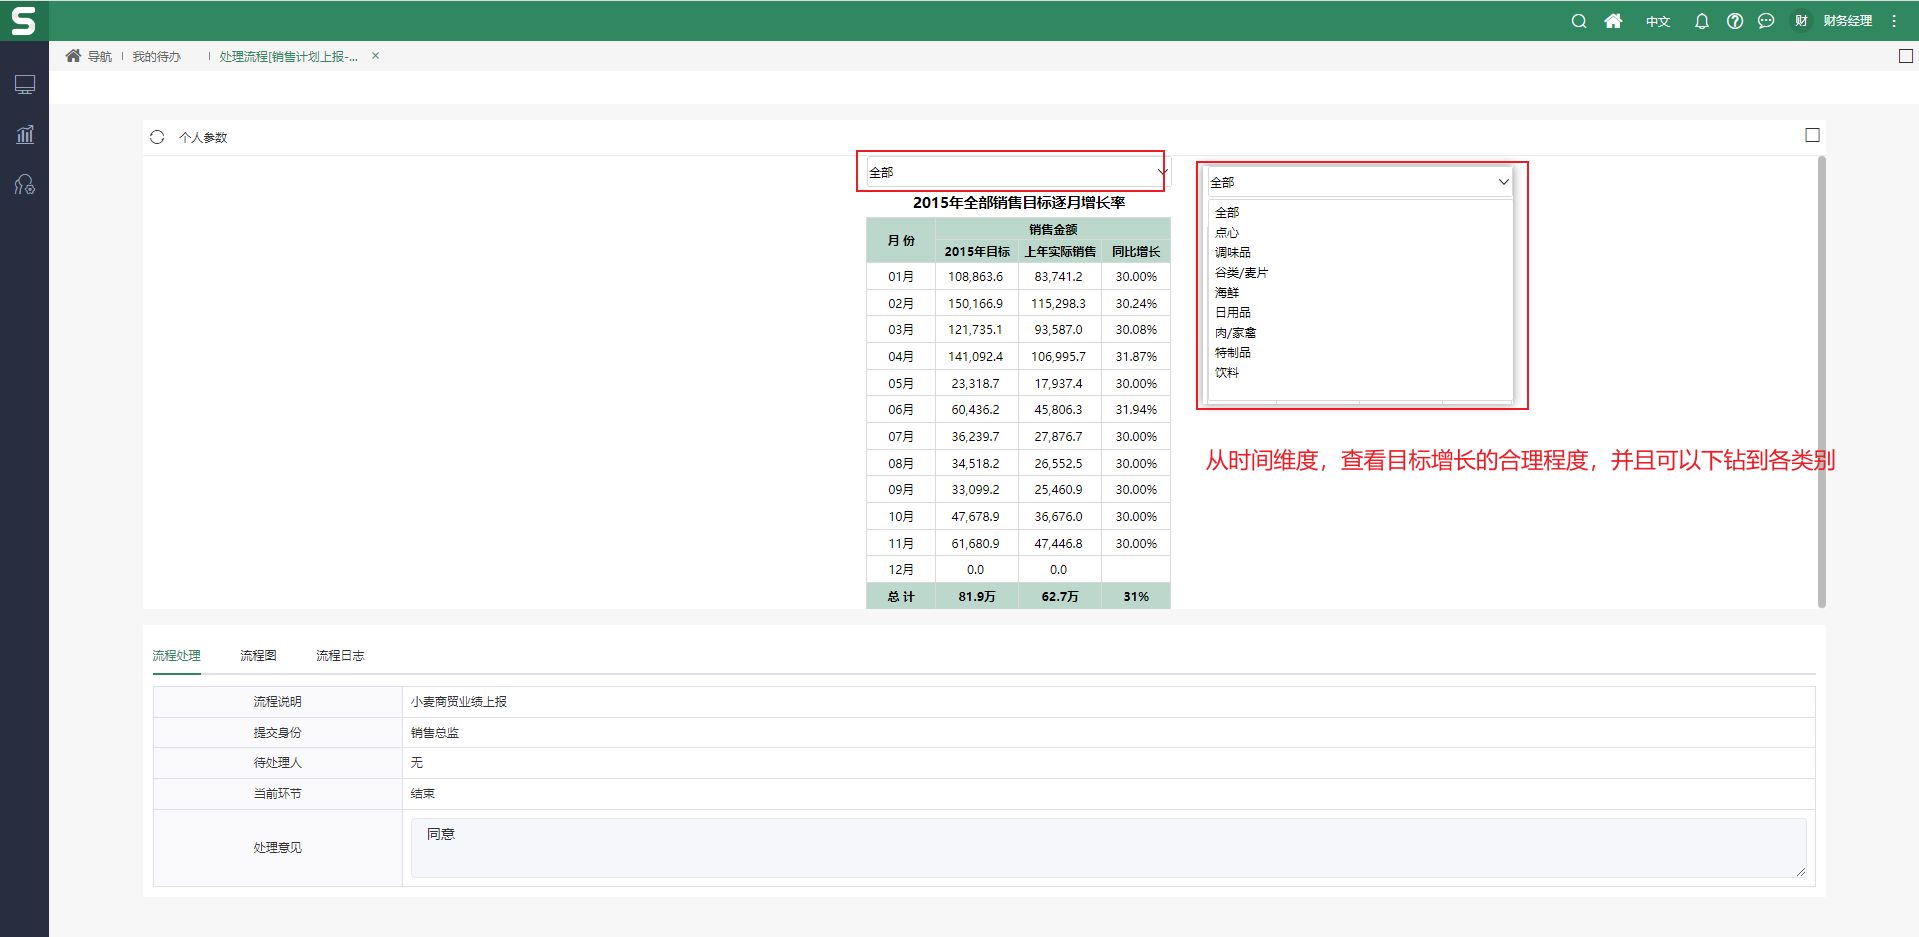Open help question mark icon
The height and width of the screenshot is (937, 1919).
1735,21
